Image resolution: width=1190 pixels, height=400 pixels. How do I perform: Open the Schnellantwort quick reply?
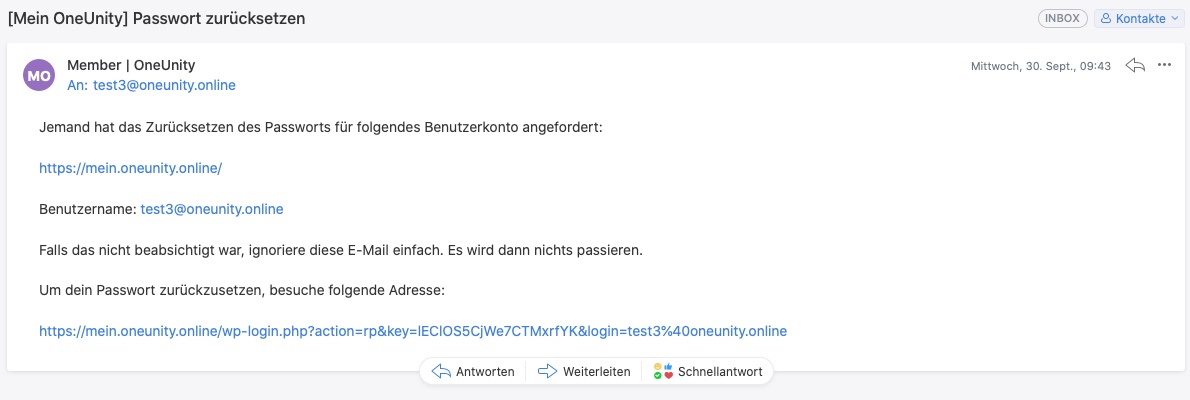[x=708, y=371]
